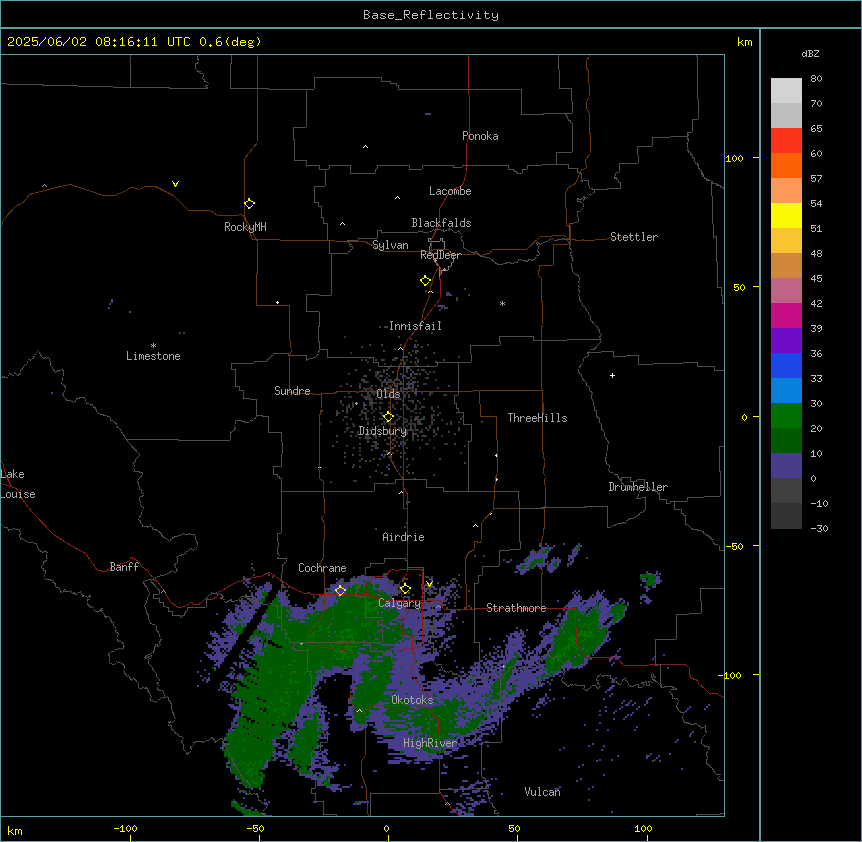Click the yellow diamond marker below Cochrane
The height and width of the screenshot is (842, 862).
340,590
